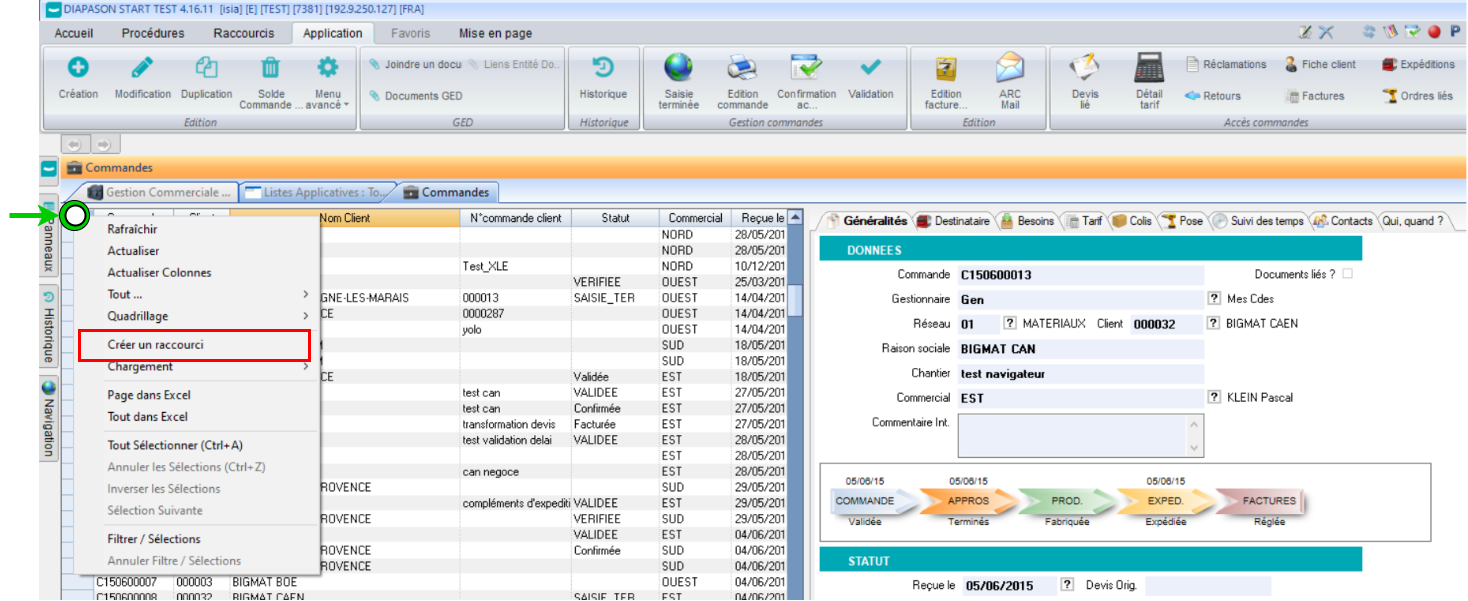The width and height of the screenshot is (1468, 601).
Task: Click the Duplication icon
Action: pos(206,69)
